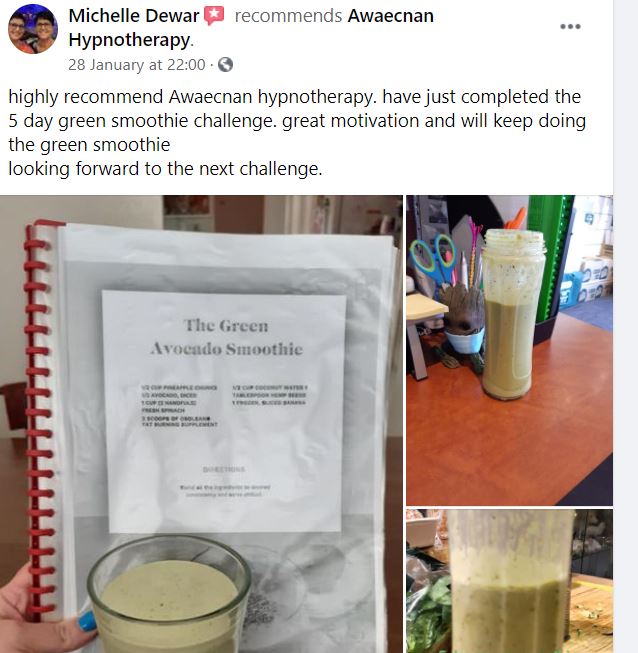638x653 pixels.
Task: Open the post options three-dot menu
Action: (570, 26)
